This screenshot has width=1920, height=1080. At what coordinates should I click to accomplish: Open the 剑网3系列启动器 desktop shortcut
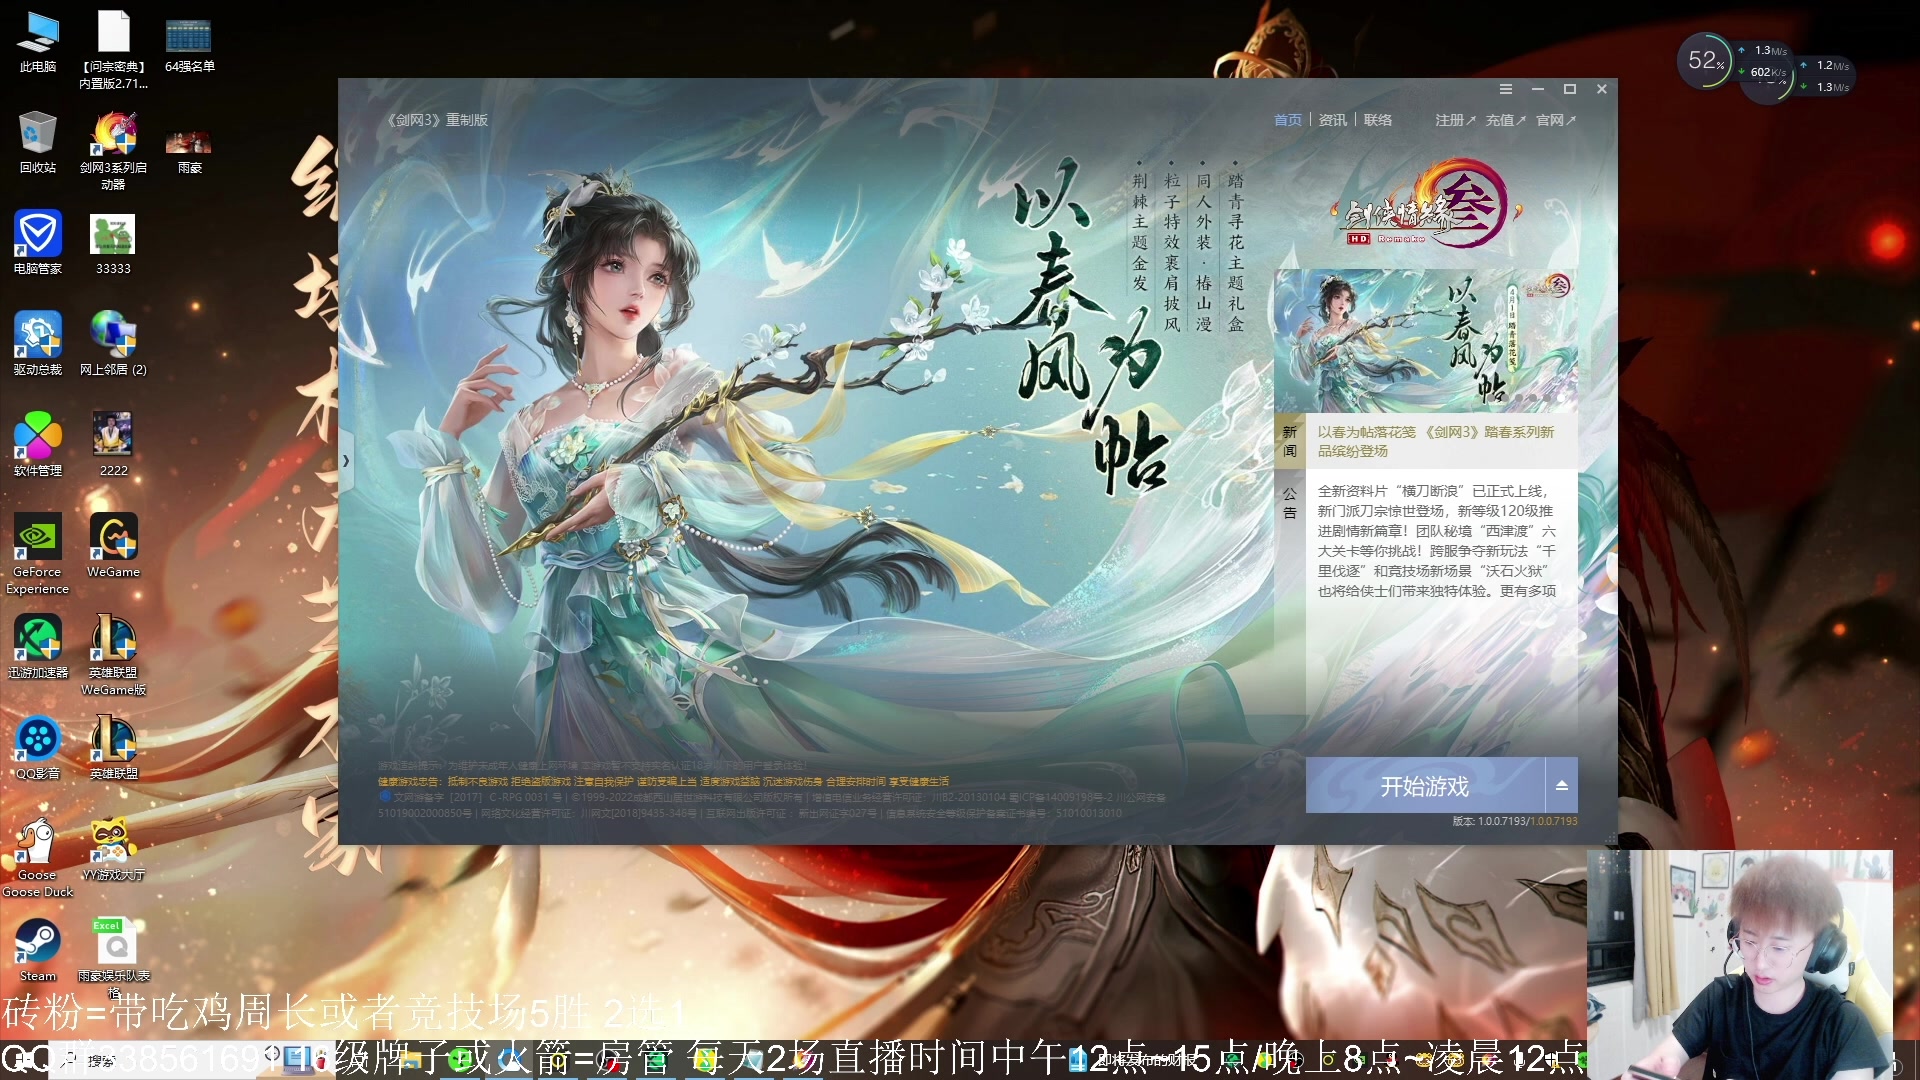[x=113, y=135]
